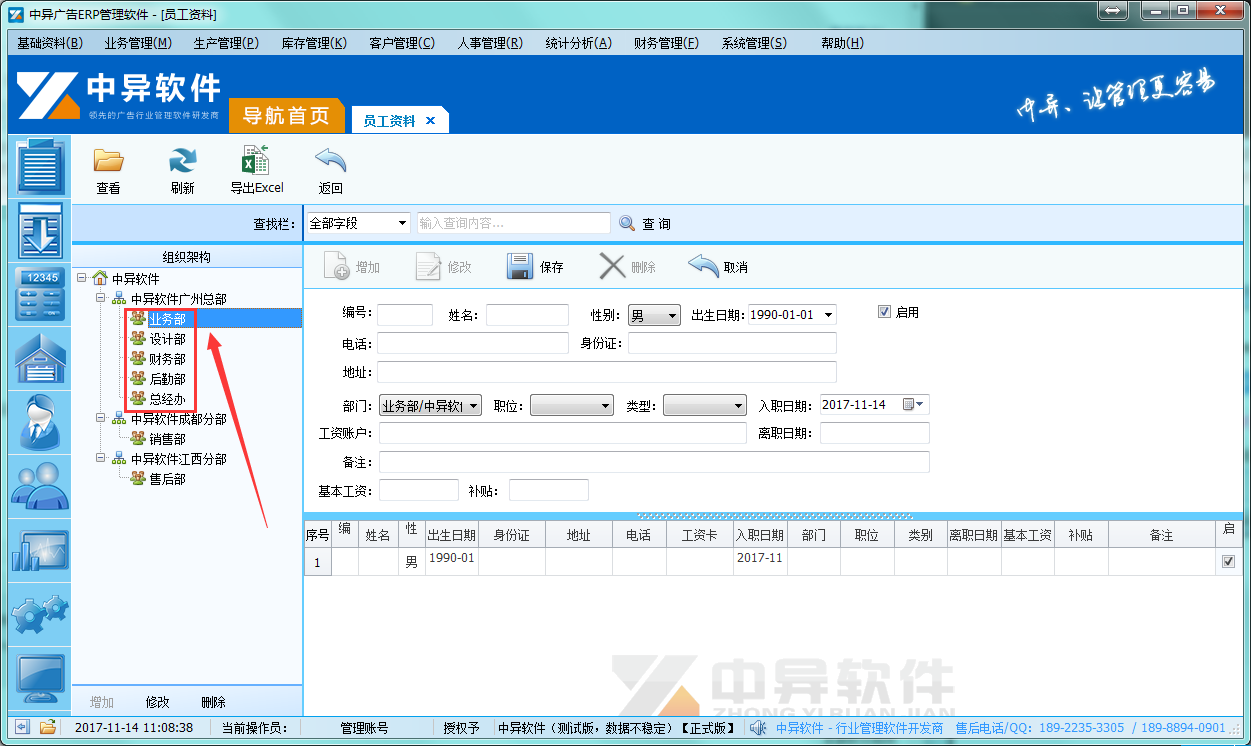Viewport: 1251px width, 746px height.
Task: Click the 修改 button in edit toolbar
Action: tap(443, 267)
